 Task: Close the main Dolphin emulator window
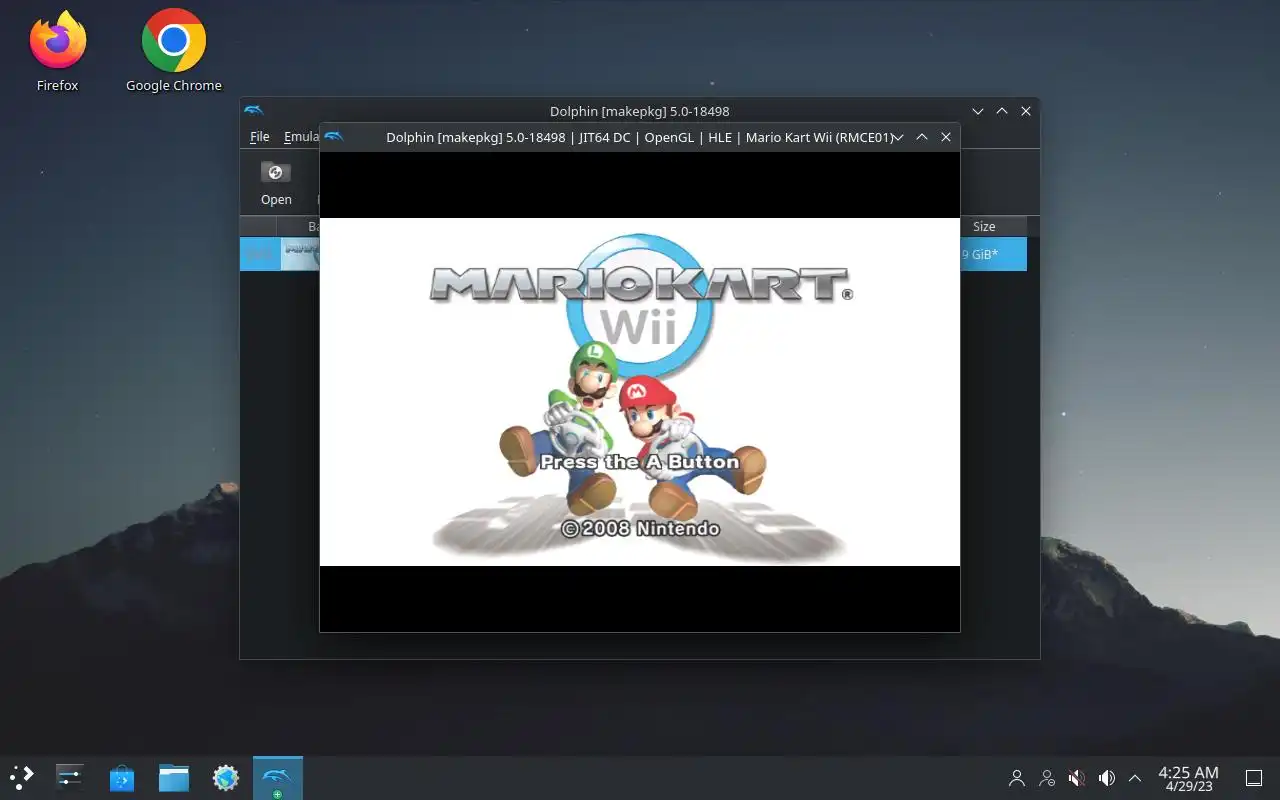pos(1026,111)
